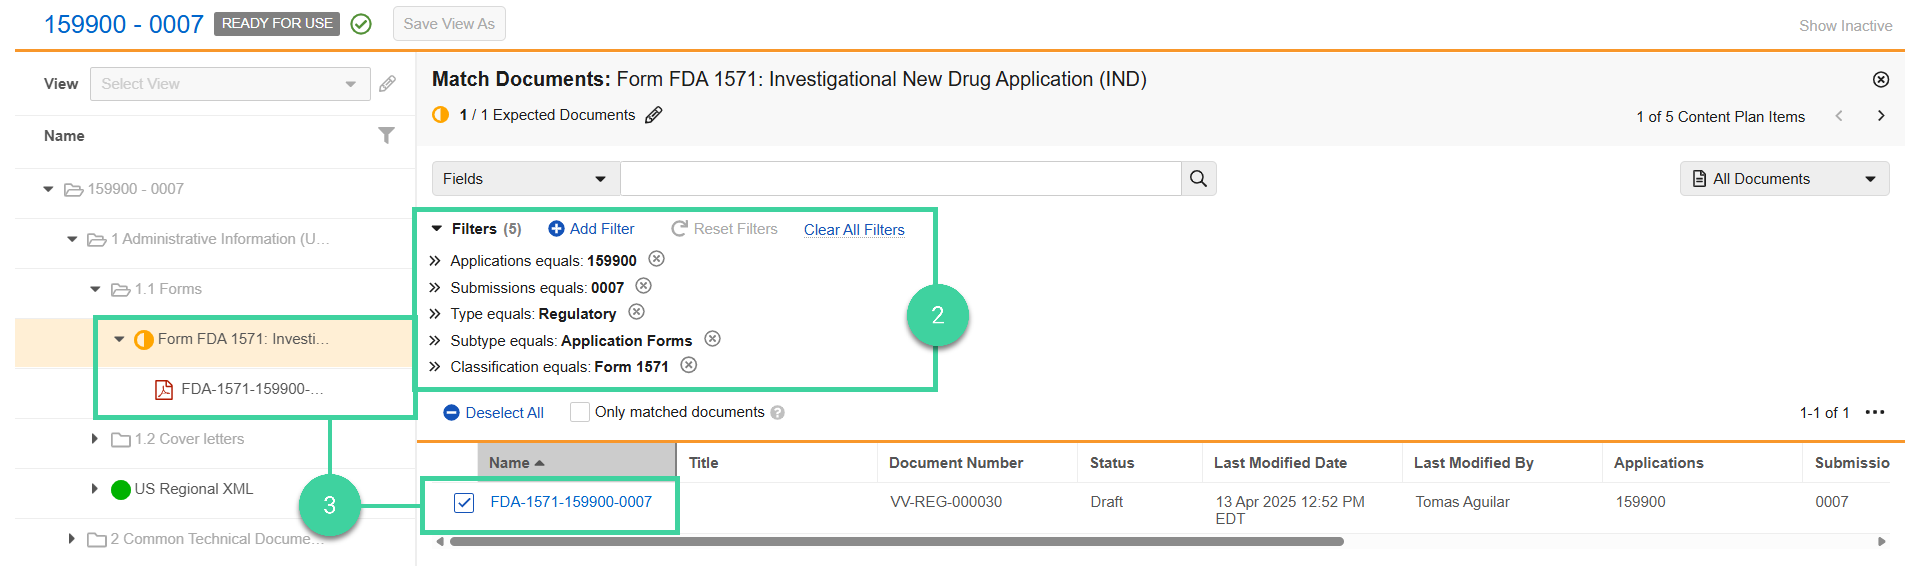Go to previous content plan item
The width and height of the screenshot is (1920, 566).
coord(1839,116)
